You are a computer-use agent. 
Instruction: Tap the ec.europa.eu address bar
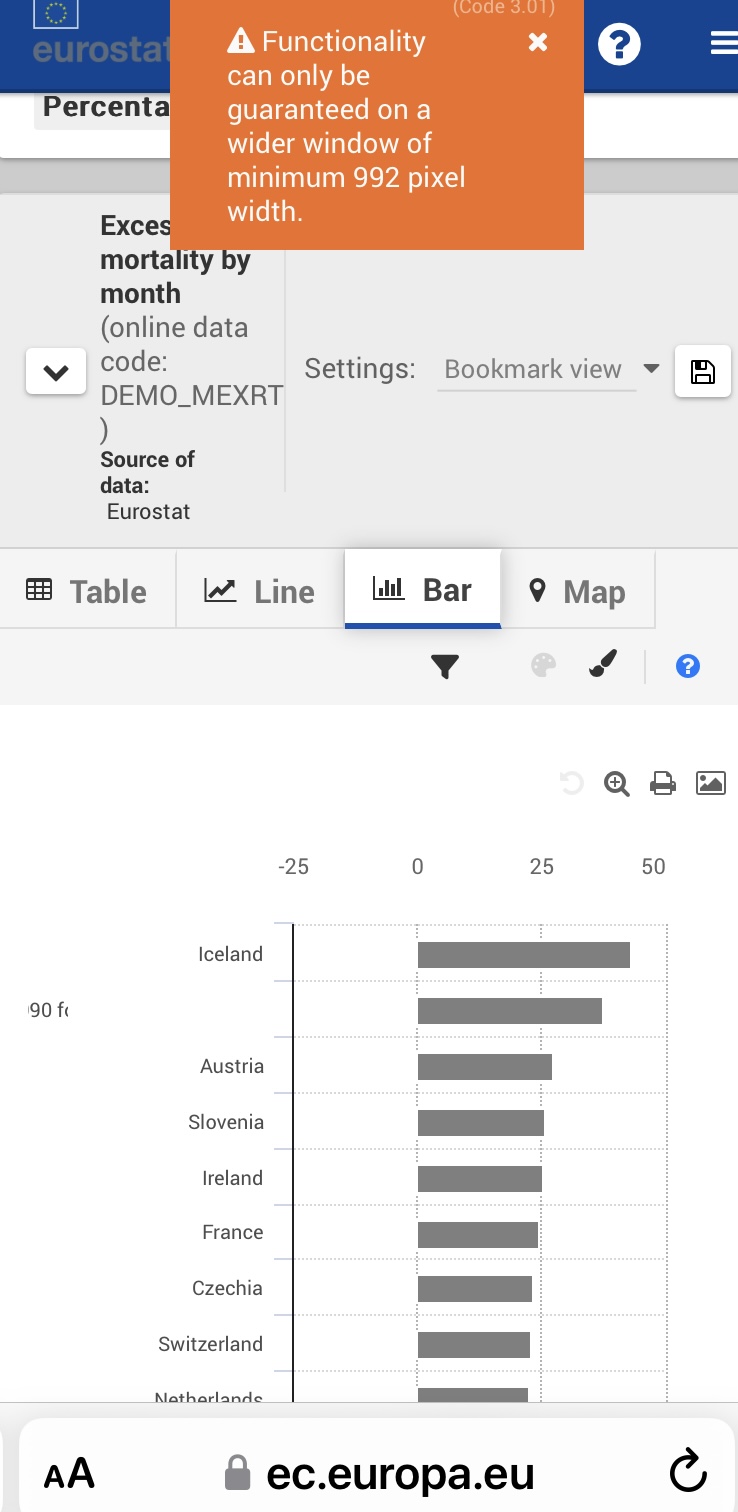(x=380, y=1473)
